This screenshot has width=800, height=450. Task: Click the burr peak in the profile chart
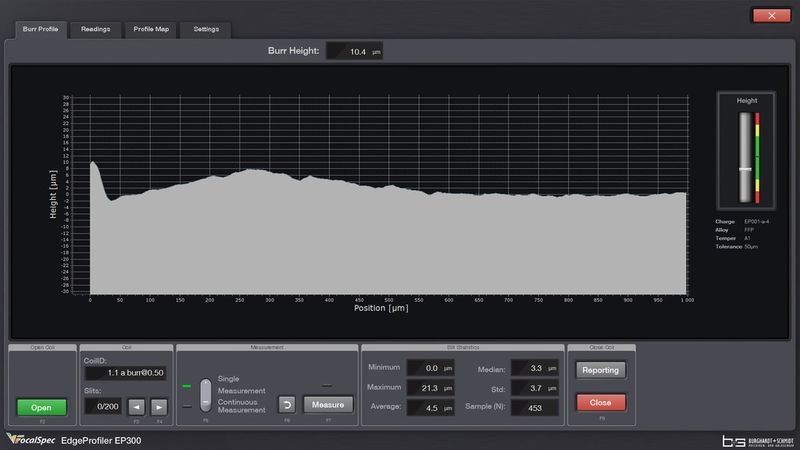tap(92, 163)
